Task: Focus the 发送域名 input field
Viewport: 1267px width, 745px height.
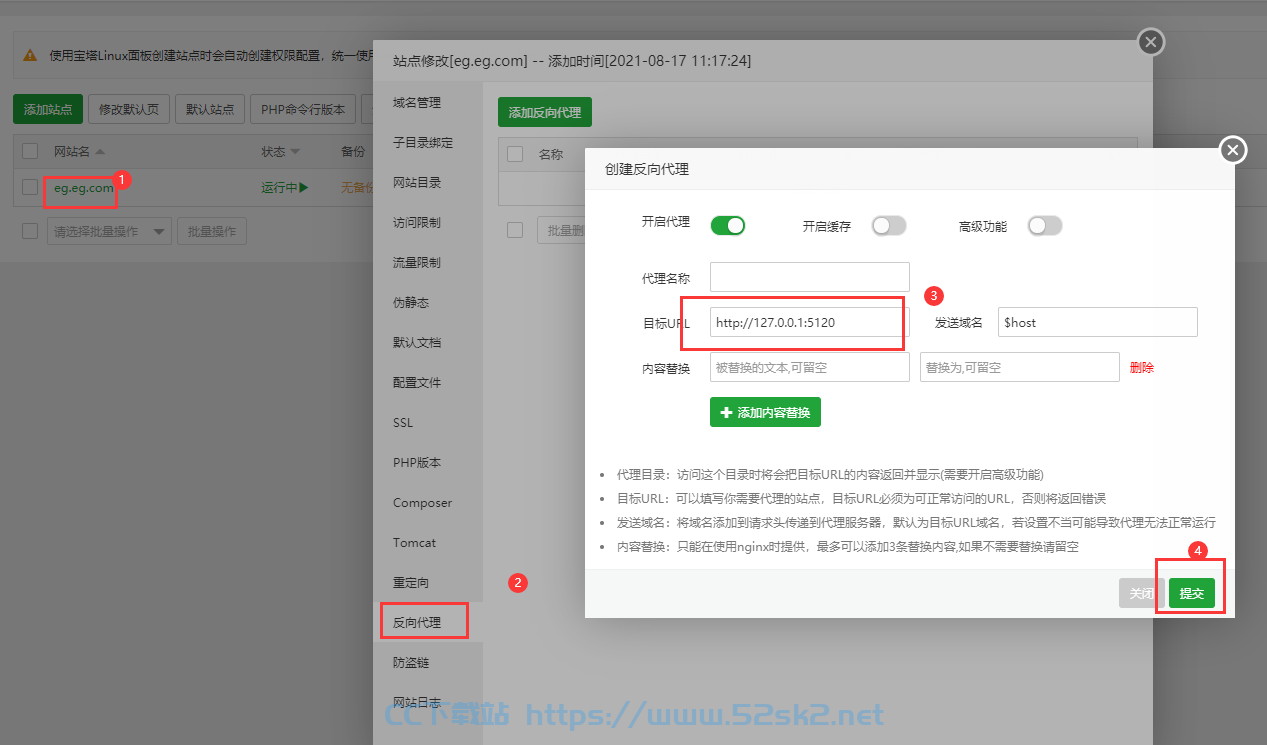Action: [x=1098, y=322]
